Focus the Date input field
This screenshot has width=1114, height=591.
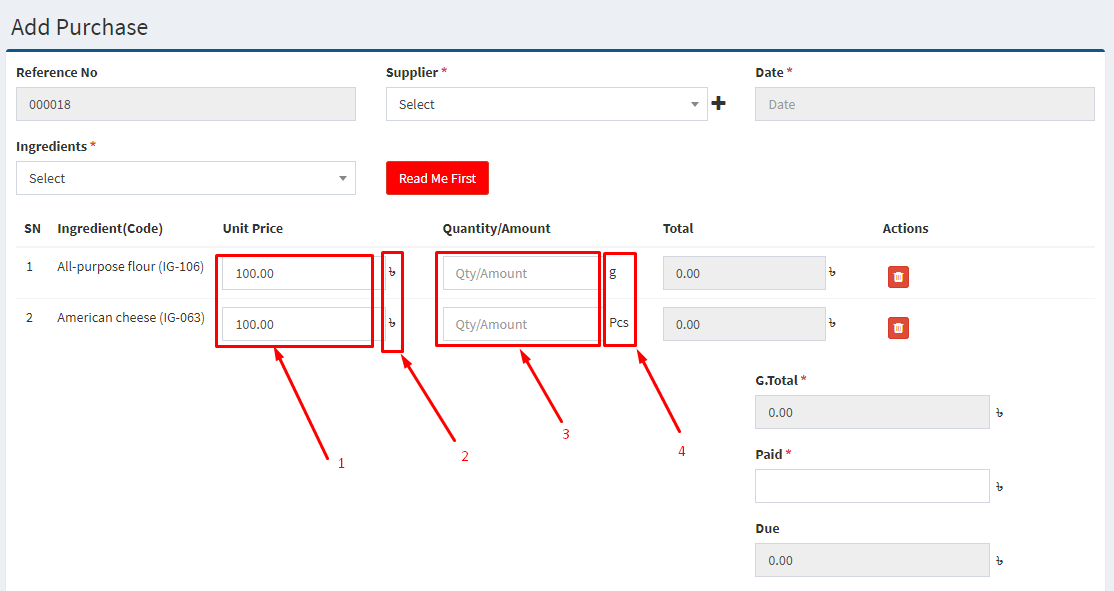[924, 104]
